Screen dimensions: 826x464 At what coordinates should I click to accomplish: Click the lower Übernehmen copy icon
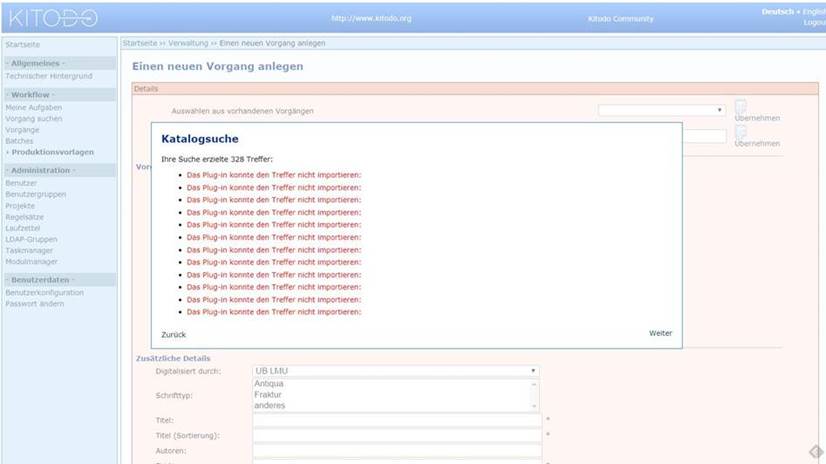(741, 132)
